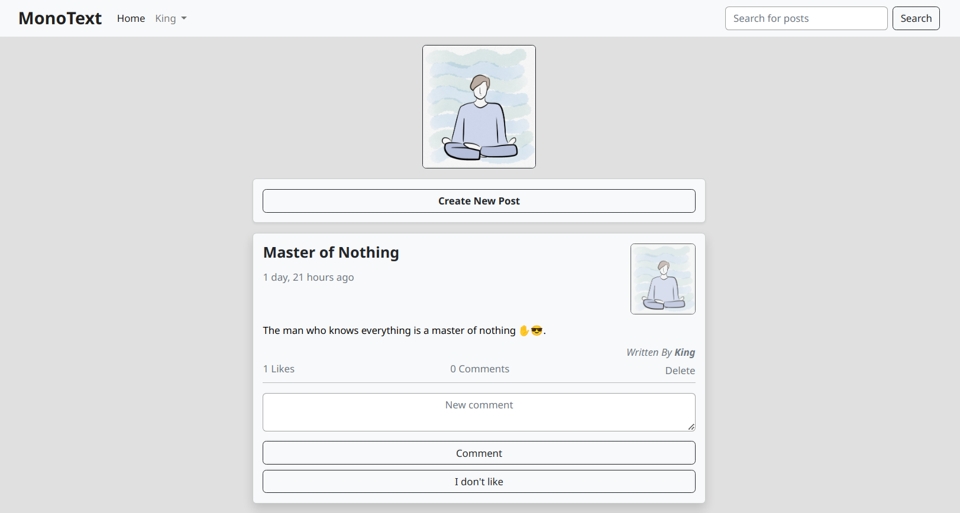Click the I don't like button
The height and width of the screenshot is (513, 960).
[x=479, y=482]
